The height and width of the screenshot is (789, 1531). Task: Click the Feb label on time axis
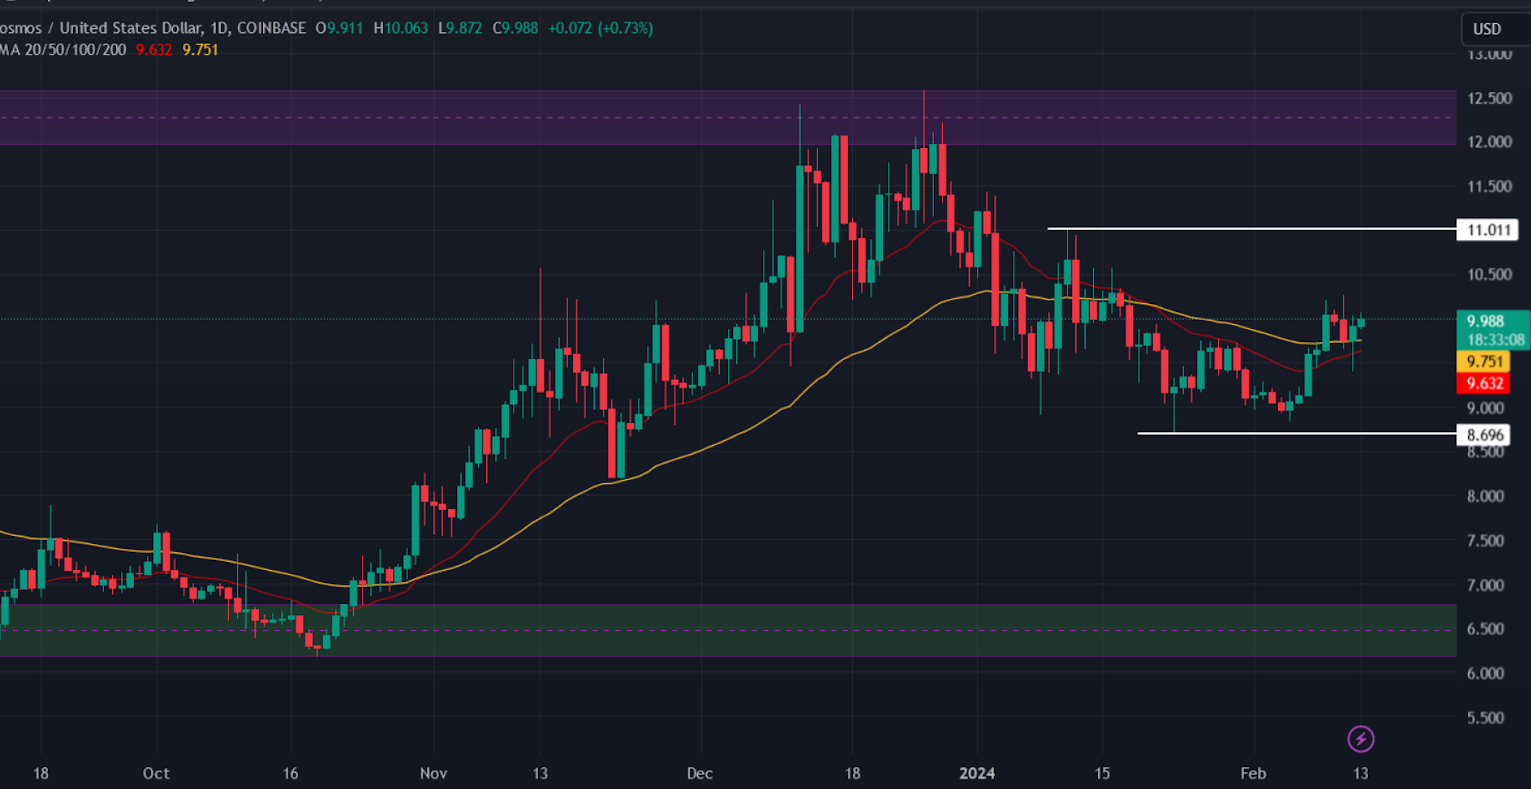click(1253, 773)
